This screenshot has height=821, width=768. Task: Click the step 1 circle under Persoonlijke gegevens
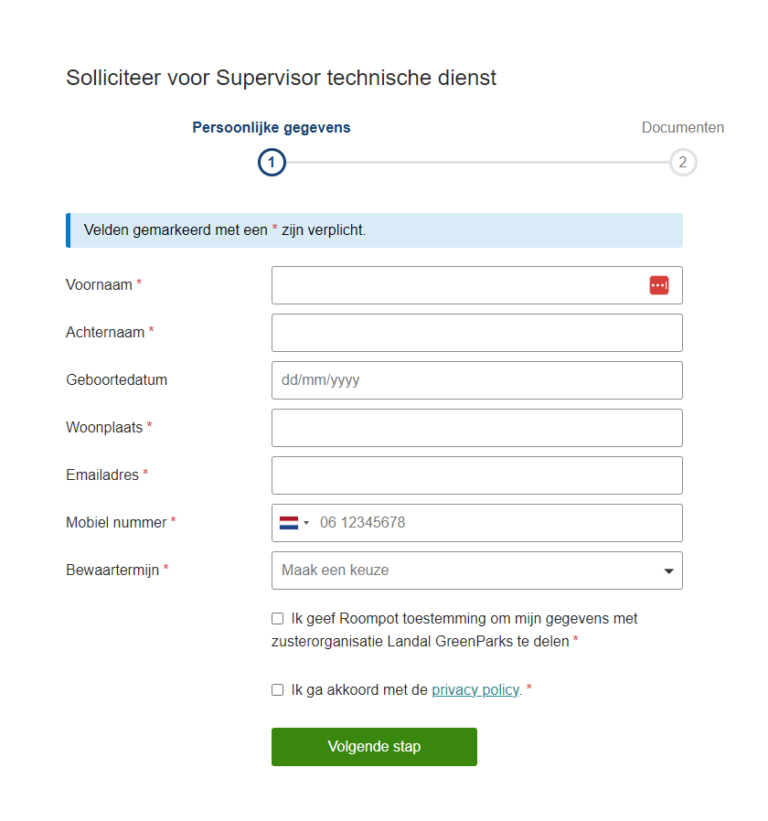pyautogui.click(x=271, y=162)
